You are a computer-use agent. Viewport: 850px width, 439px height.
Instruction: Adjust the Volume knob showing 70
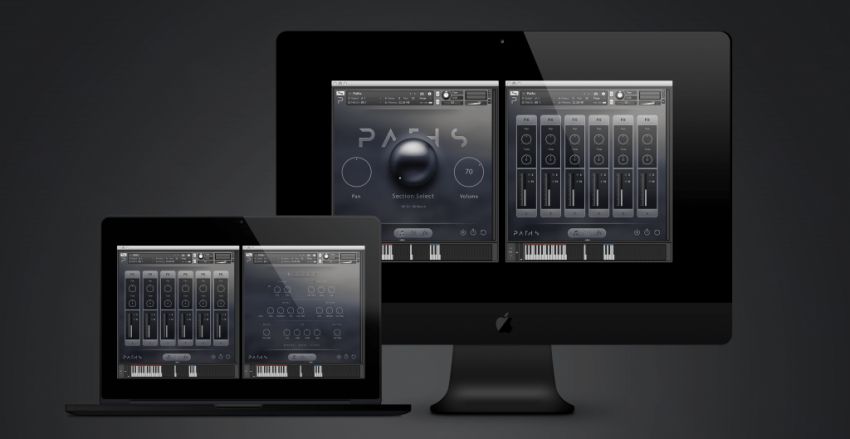[469, 172]
